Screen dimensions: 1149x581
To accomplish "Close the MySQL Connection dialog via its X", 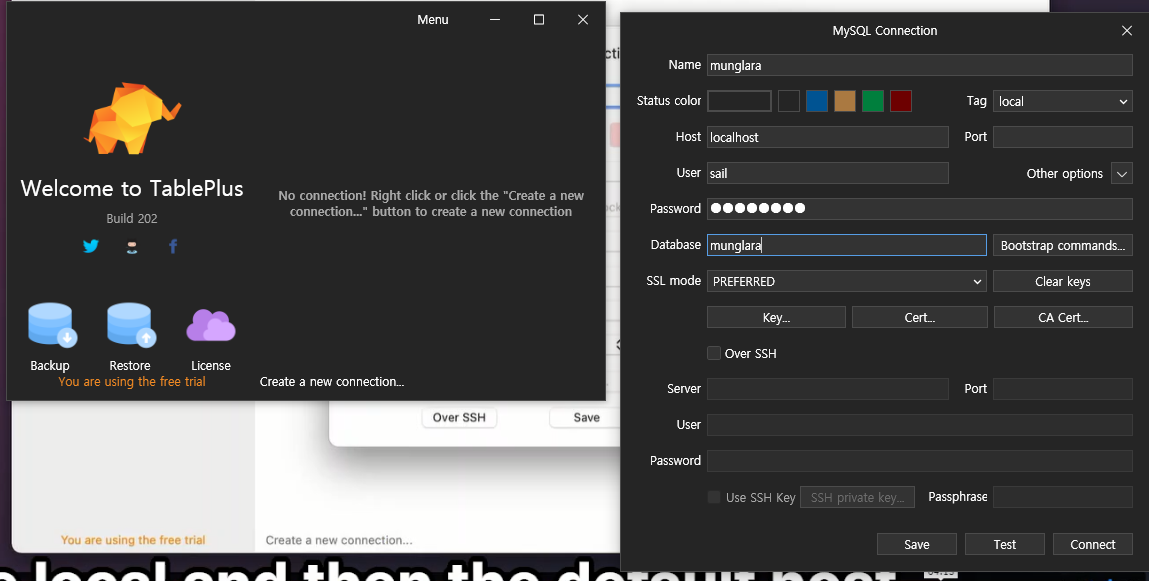I will pyautogui.click(x=1126, y=30).
